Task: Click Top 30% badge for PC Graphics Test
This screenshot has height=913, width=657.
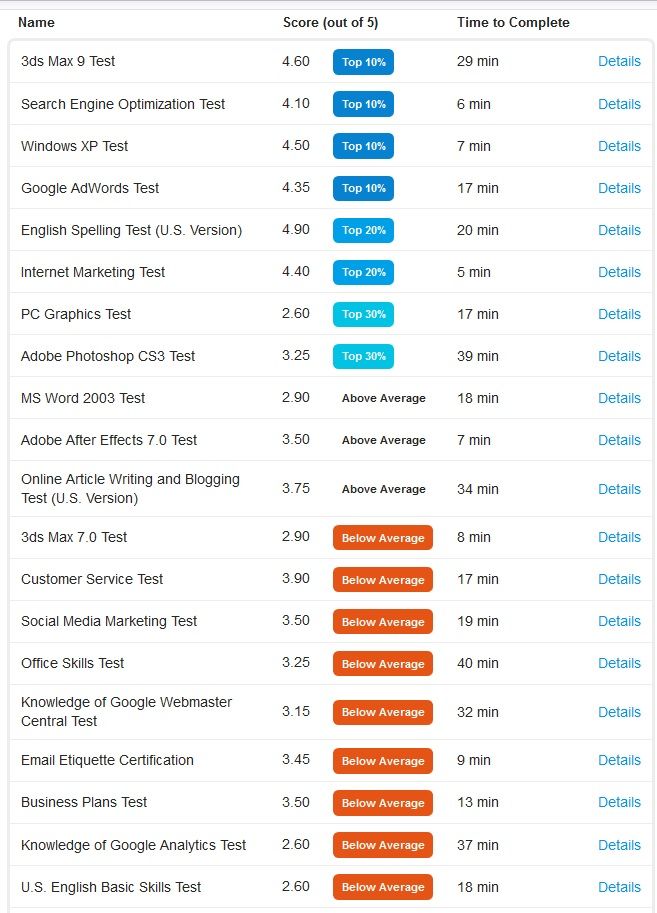Action: click(363, 314)
